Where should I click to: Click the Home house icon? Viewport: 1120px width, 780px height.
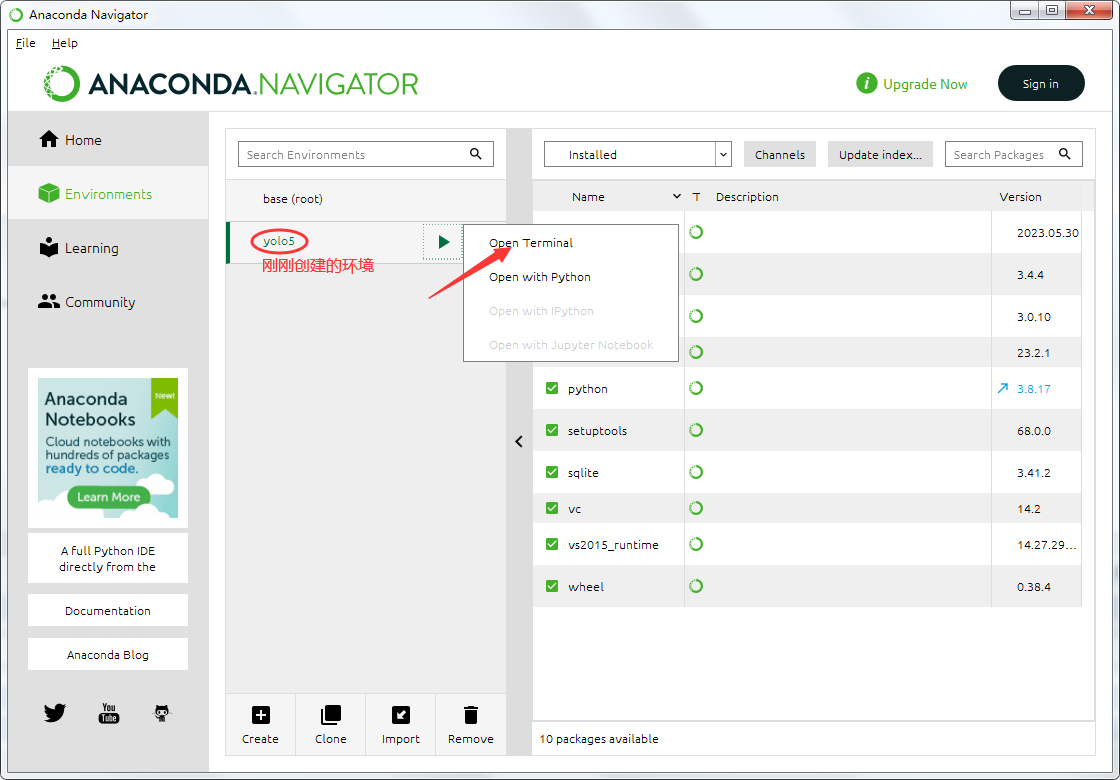(49, 139)
